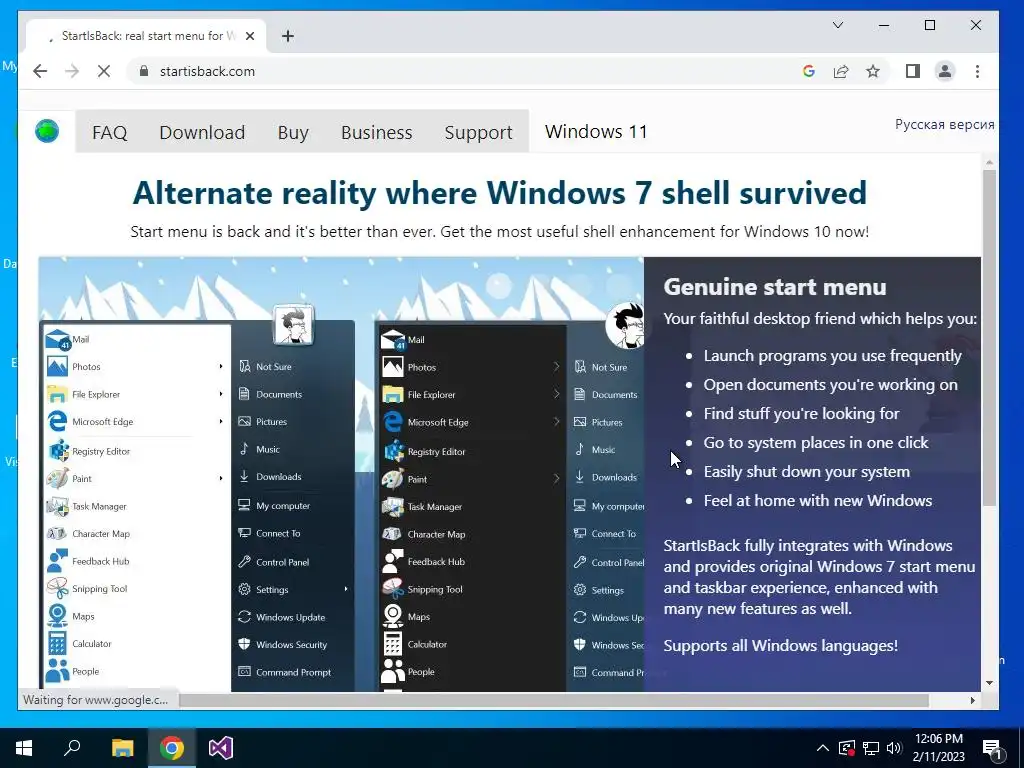Share this page via share icon
1024x768 pixels.
(x=841, y=71)
